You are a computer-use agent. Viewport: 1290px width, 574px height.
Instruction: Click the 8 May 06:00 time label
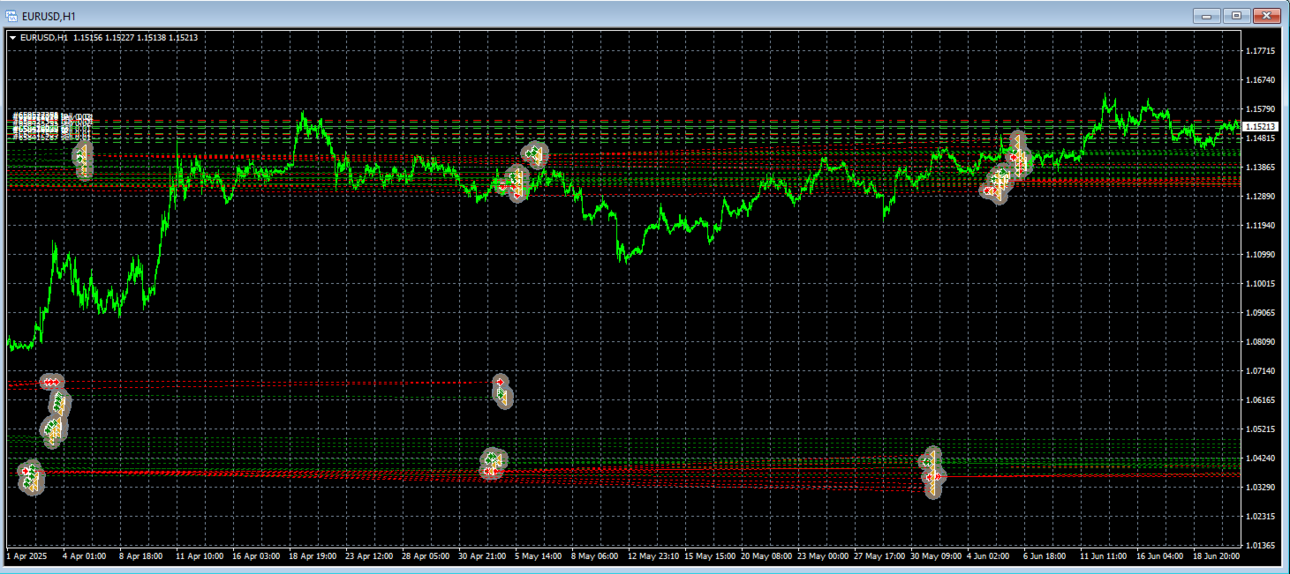point(595,555)
